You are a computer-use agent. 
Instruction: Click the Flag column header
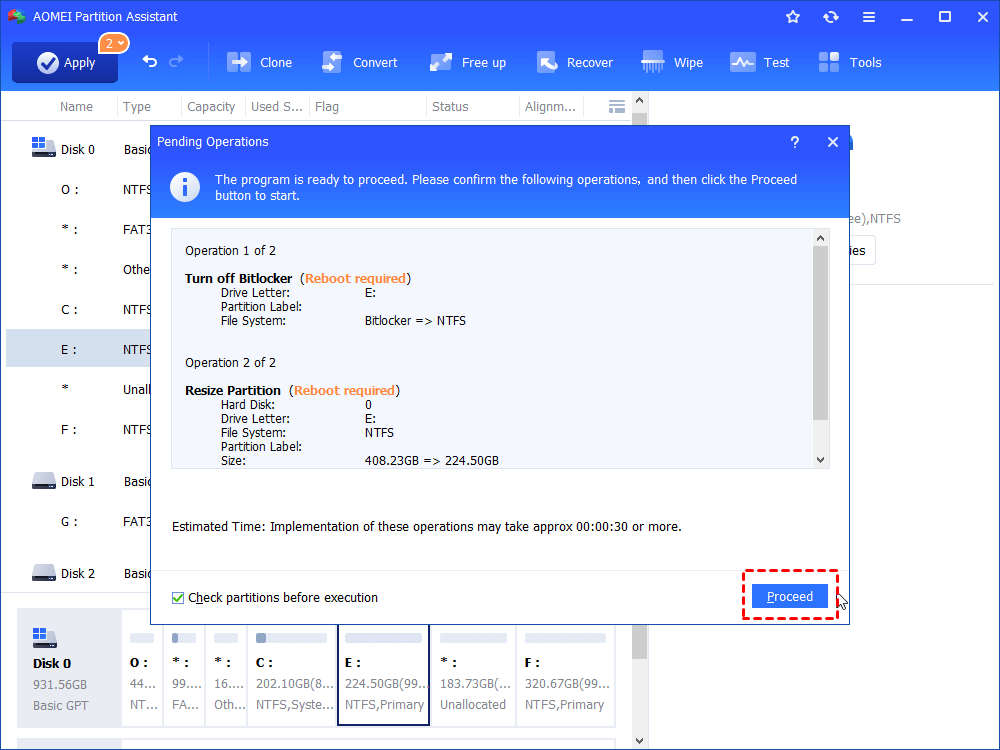click(x=327, y=107)
